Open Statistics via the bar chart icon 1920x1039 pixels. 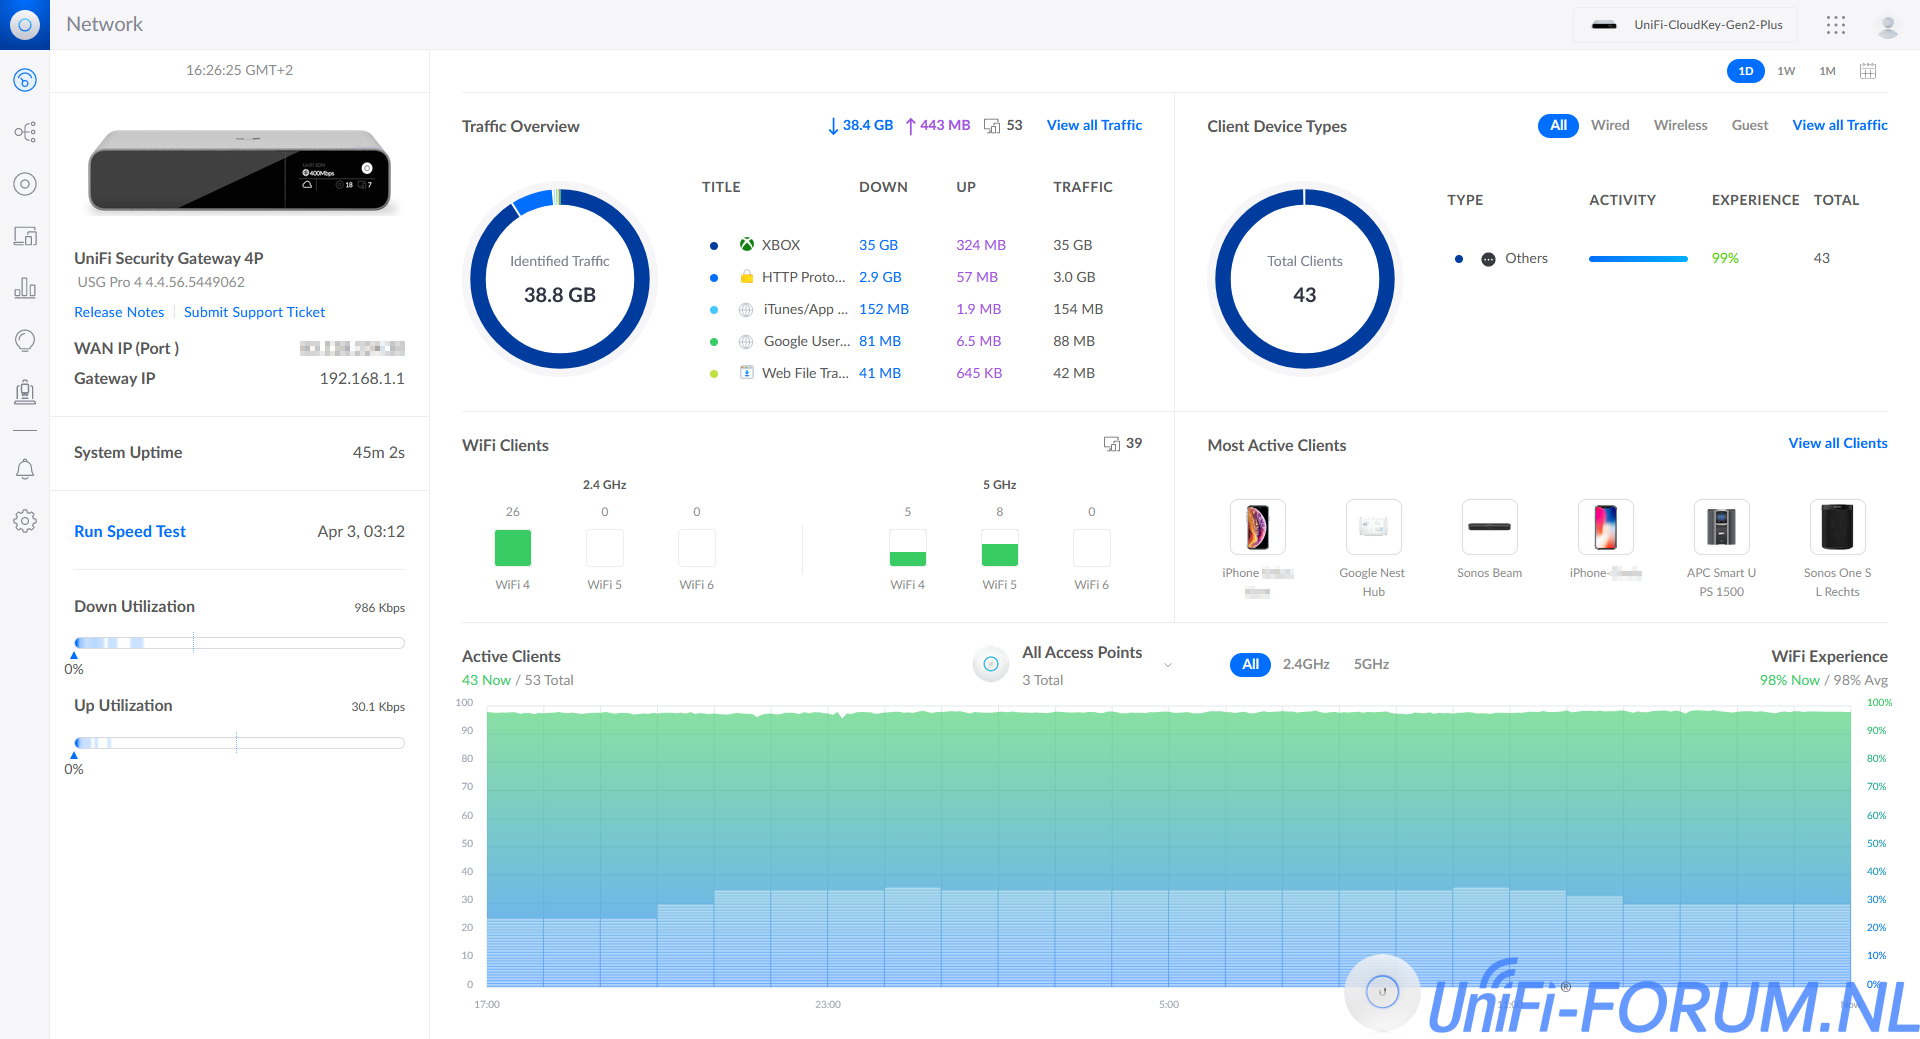tap(25, 289)
